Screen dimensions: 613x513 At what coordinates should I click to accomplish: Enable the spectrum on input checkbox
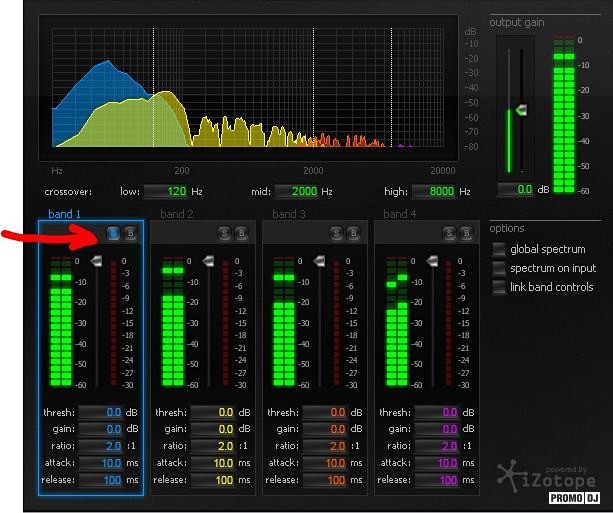(499, 268)
